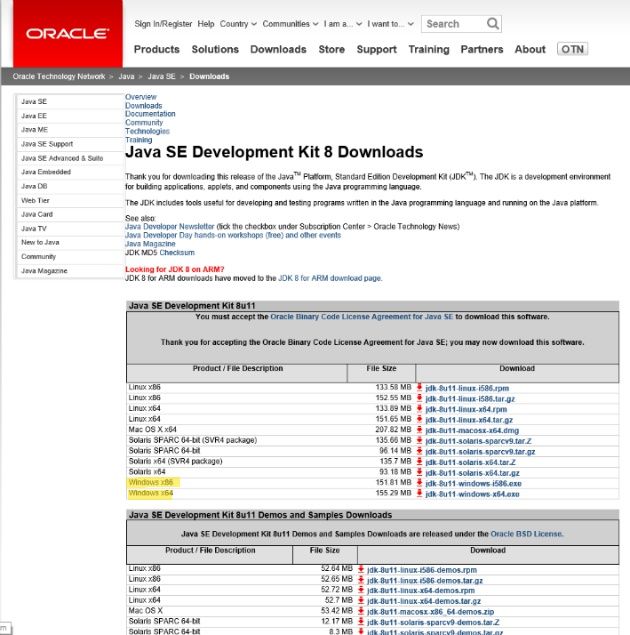Expand the 'I am a...' dropdown

tap(343, 24)
